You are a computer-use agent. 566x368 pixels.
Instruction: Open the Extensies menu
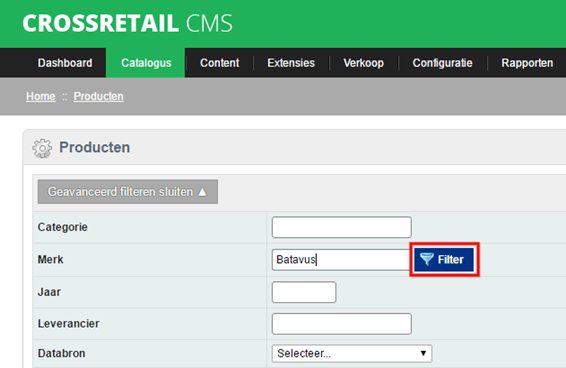[x=291, y=63]
